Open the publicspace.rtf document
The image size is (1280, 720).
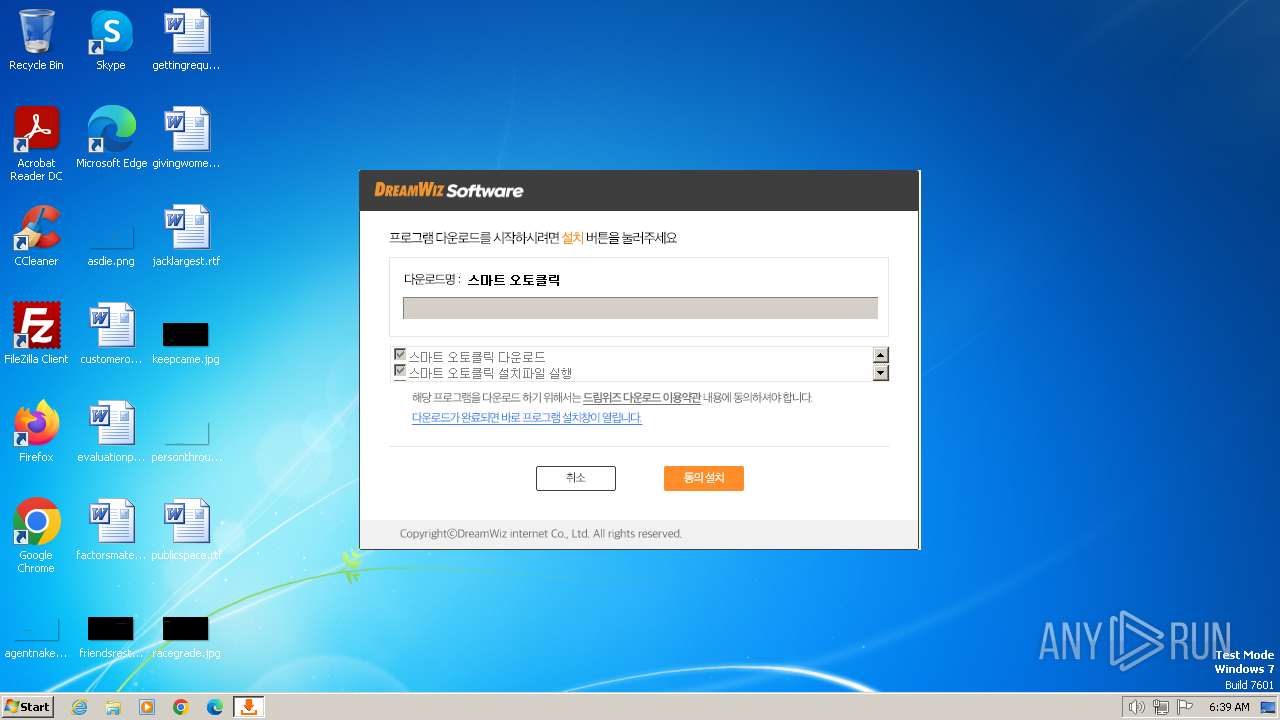186,530
